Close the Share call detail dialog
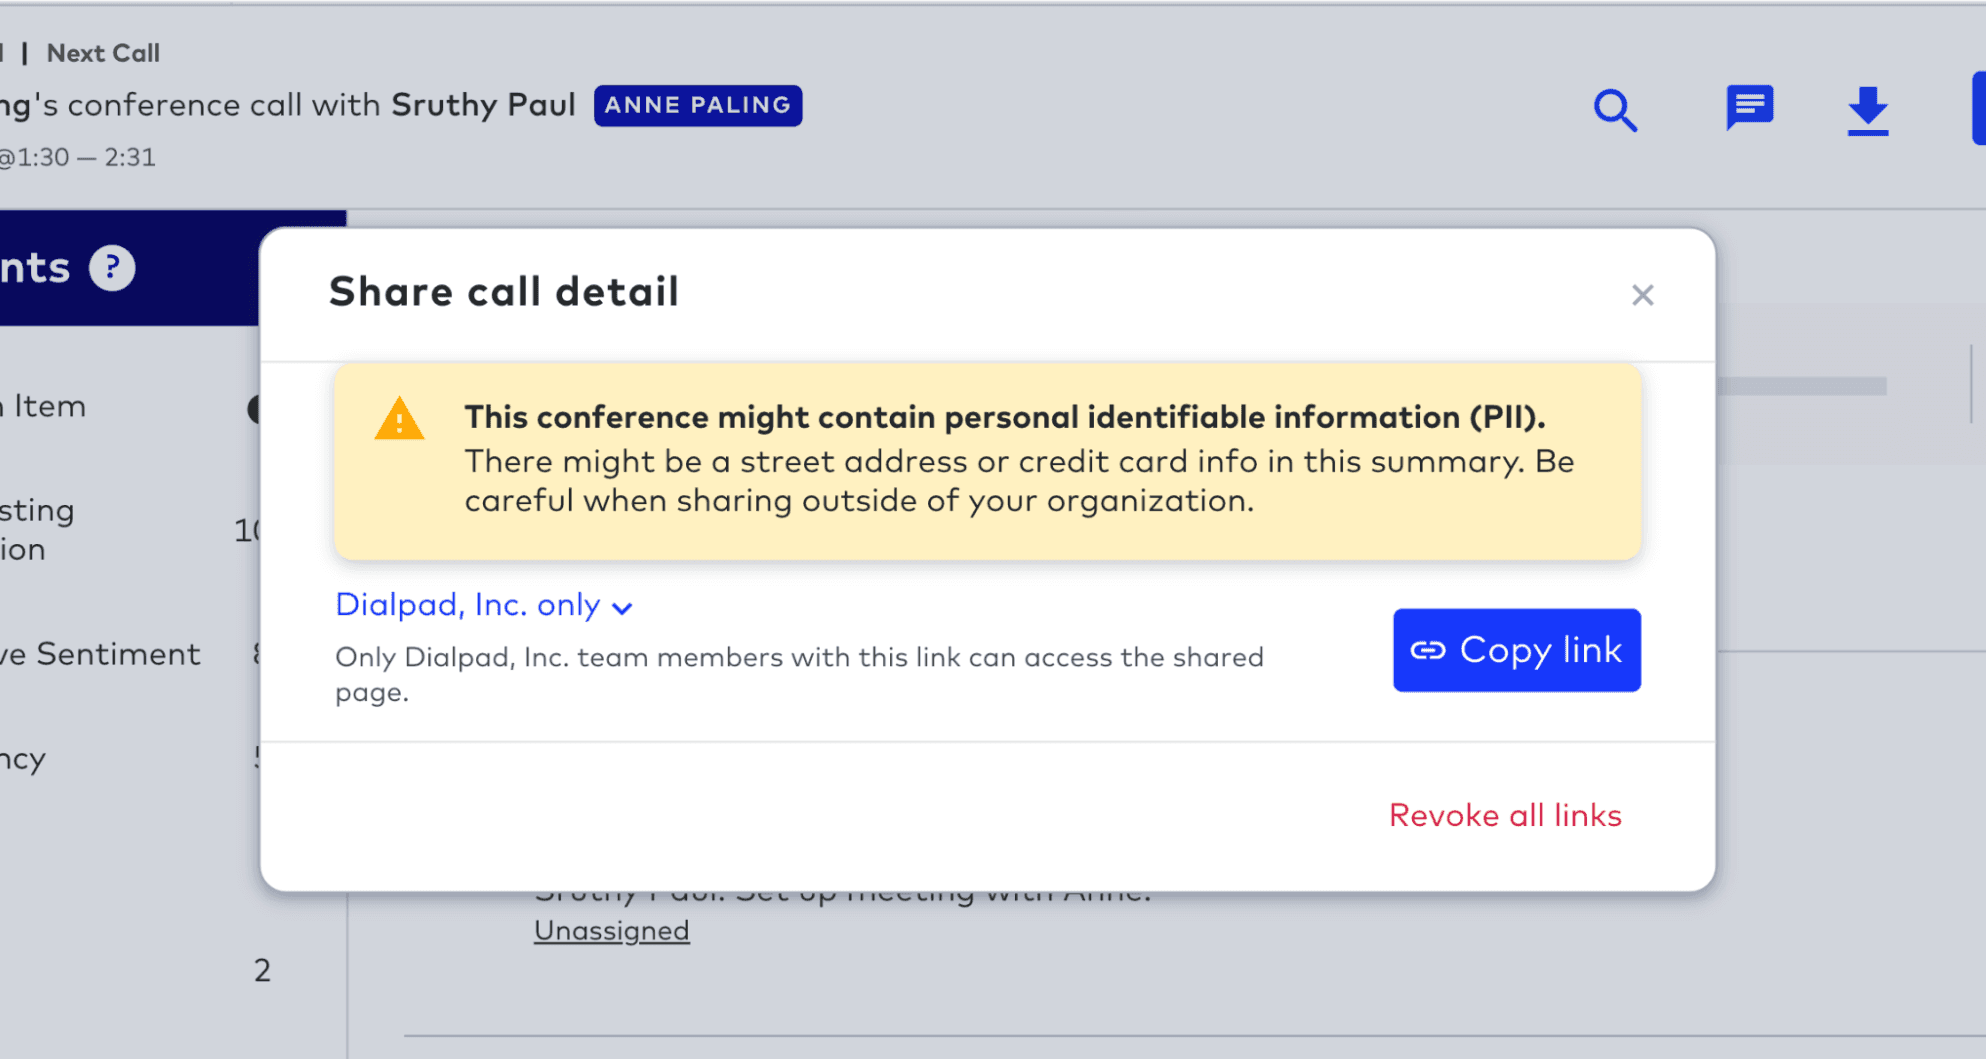Viewport: 1986px width, 1060px height. 1642,295
